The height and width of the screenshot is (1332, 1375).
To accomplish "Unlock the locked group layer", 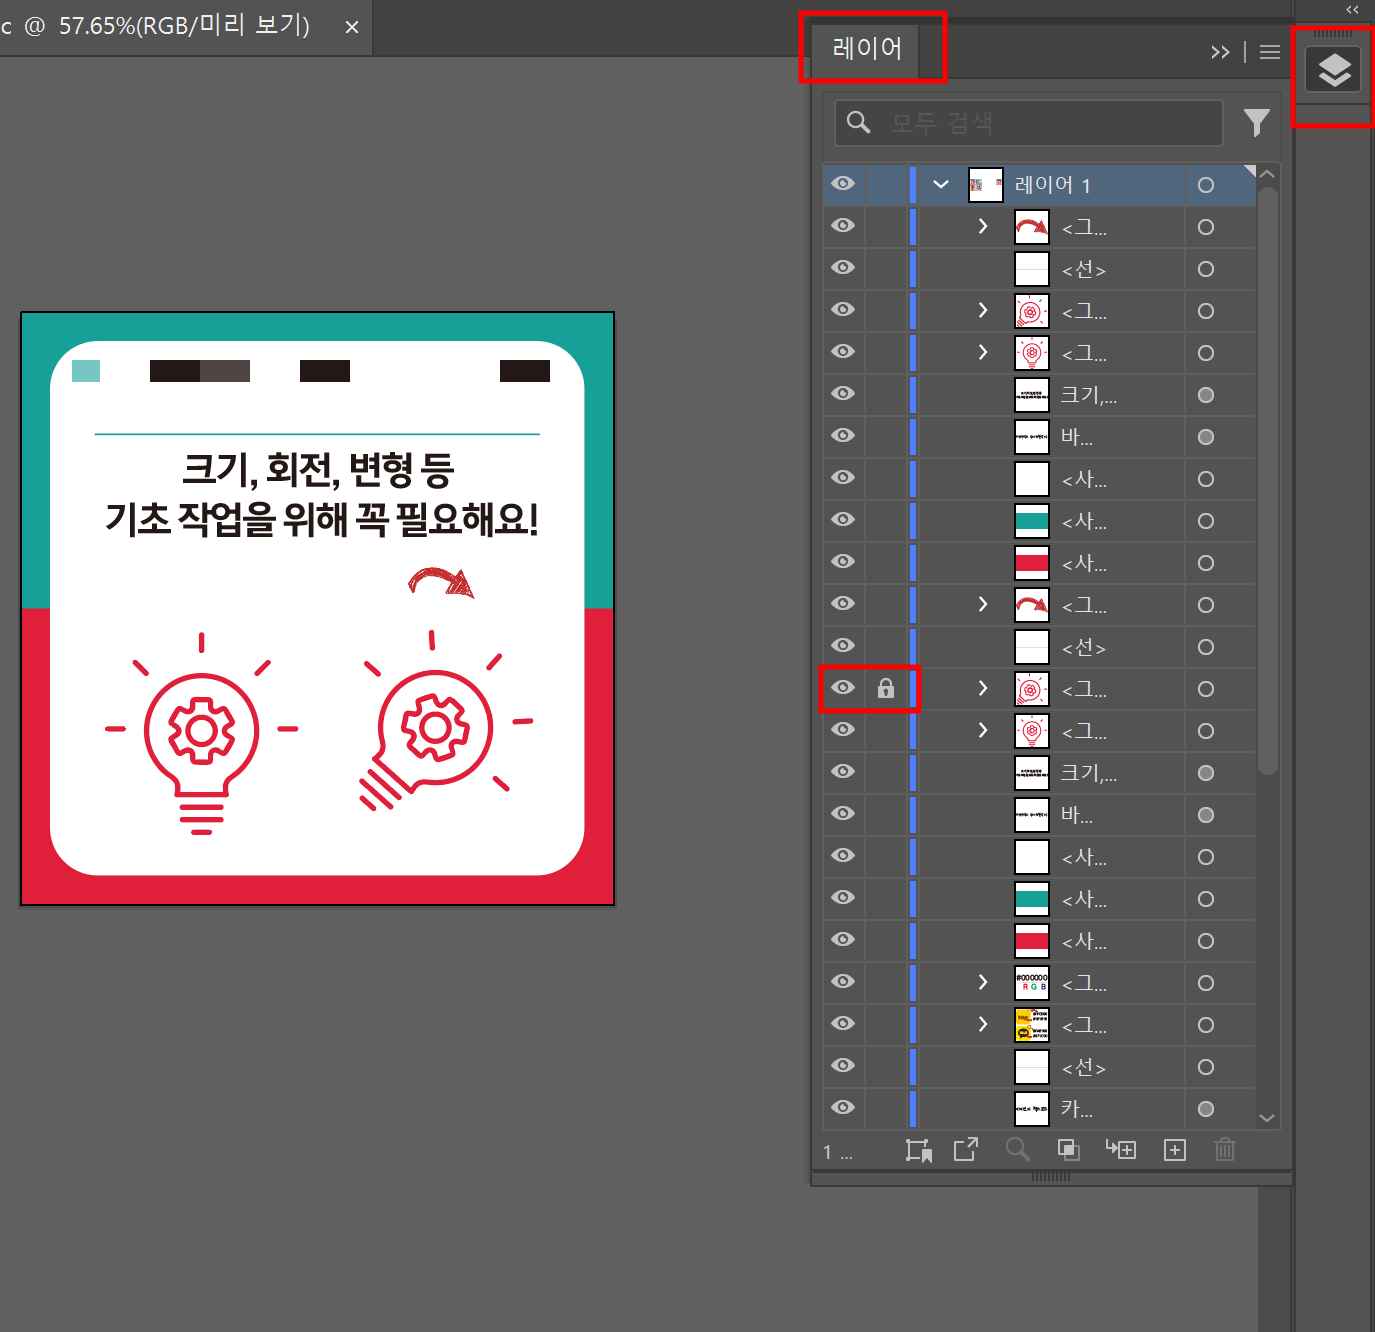I will point(885,688).
